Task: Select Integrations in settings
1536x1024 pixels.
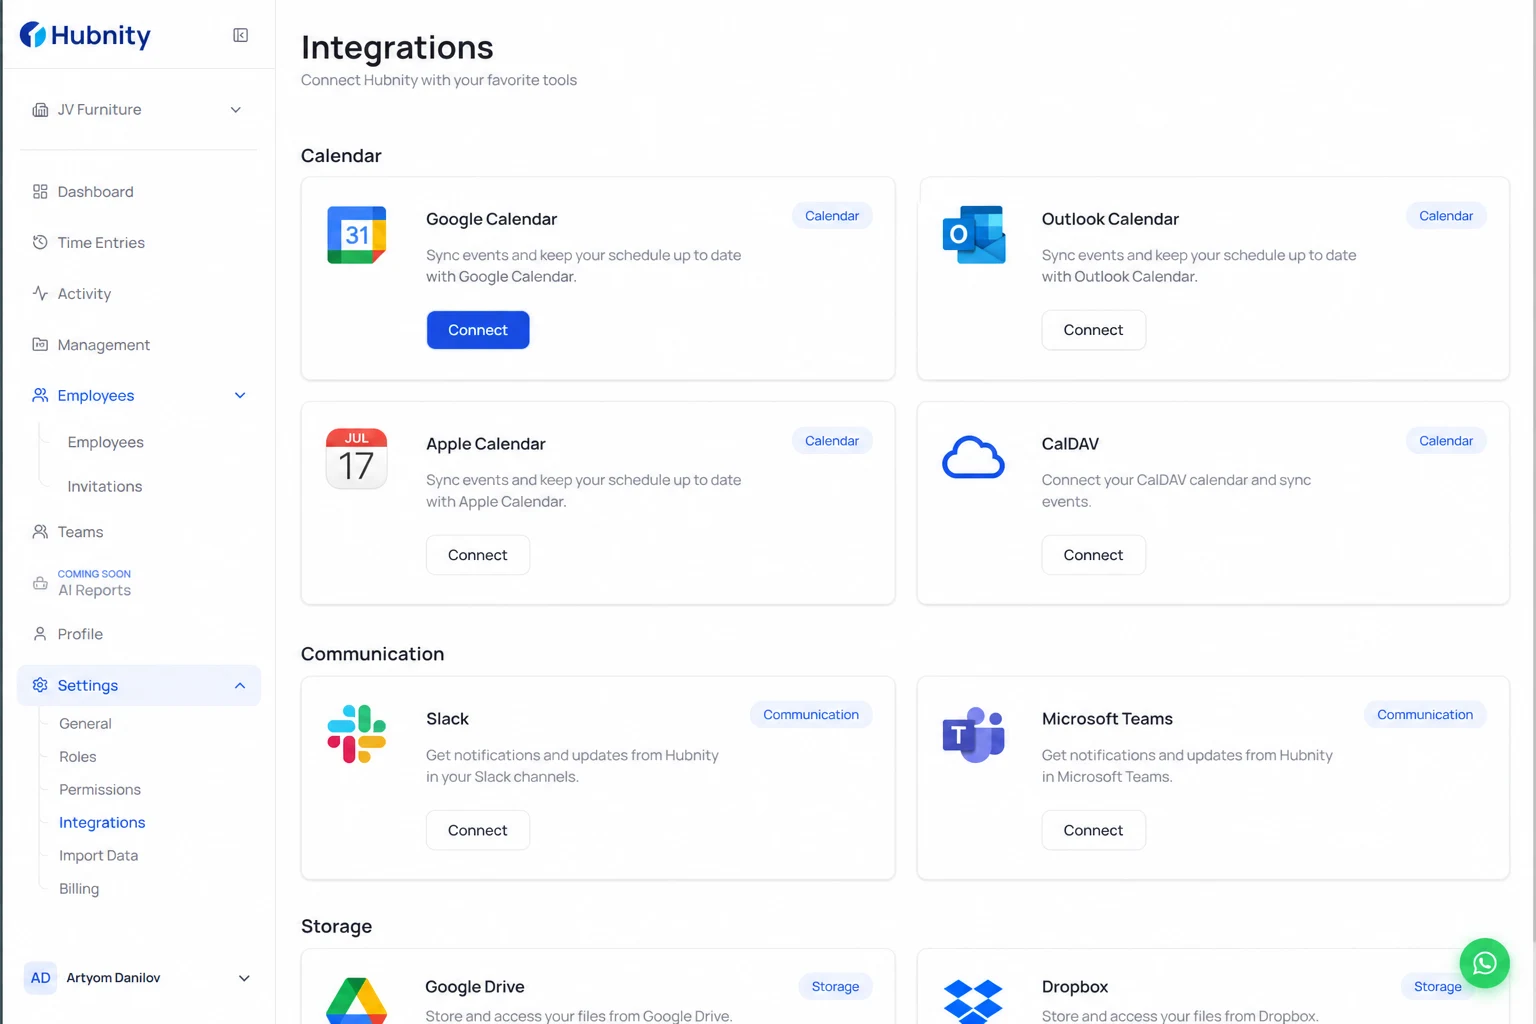Action: pos(102,823)
